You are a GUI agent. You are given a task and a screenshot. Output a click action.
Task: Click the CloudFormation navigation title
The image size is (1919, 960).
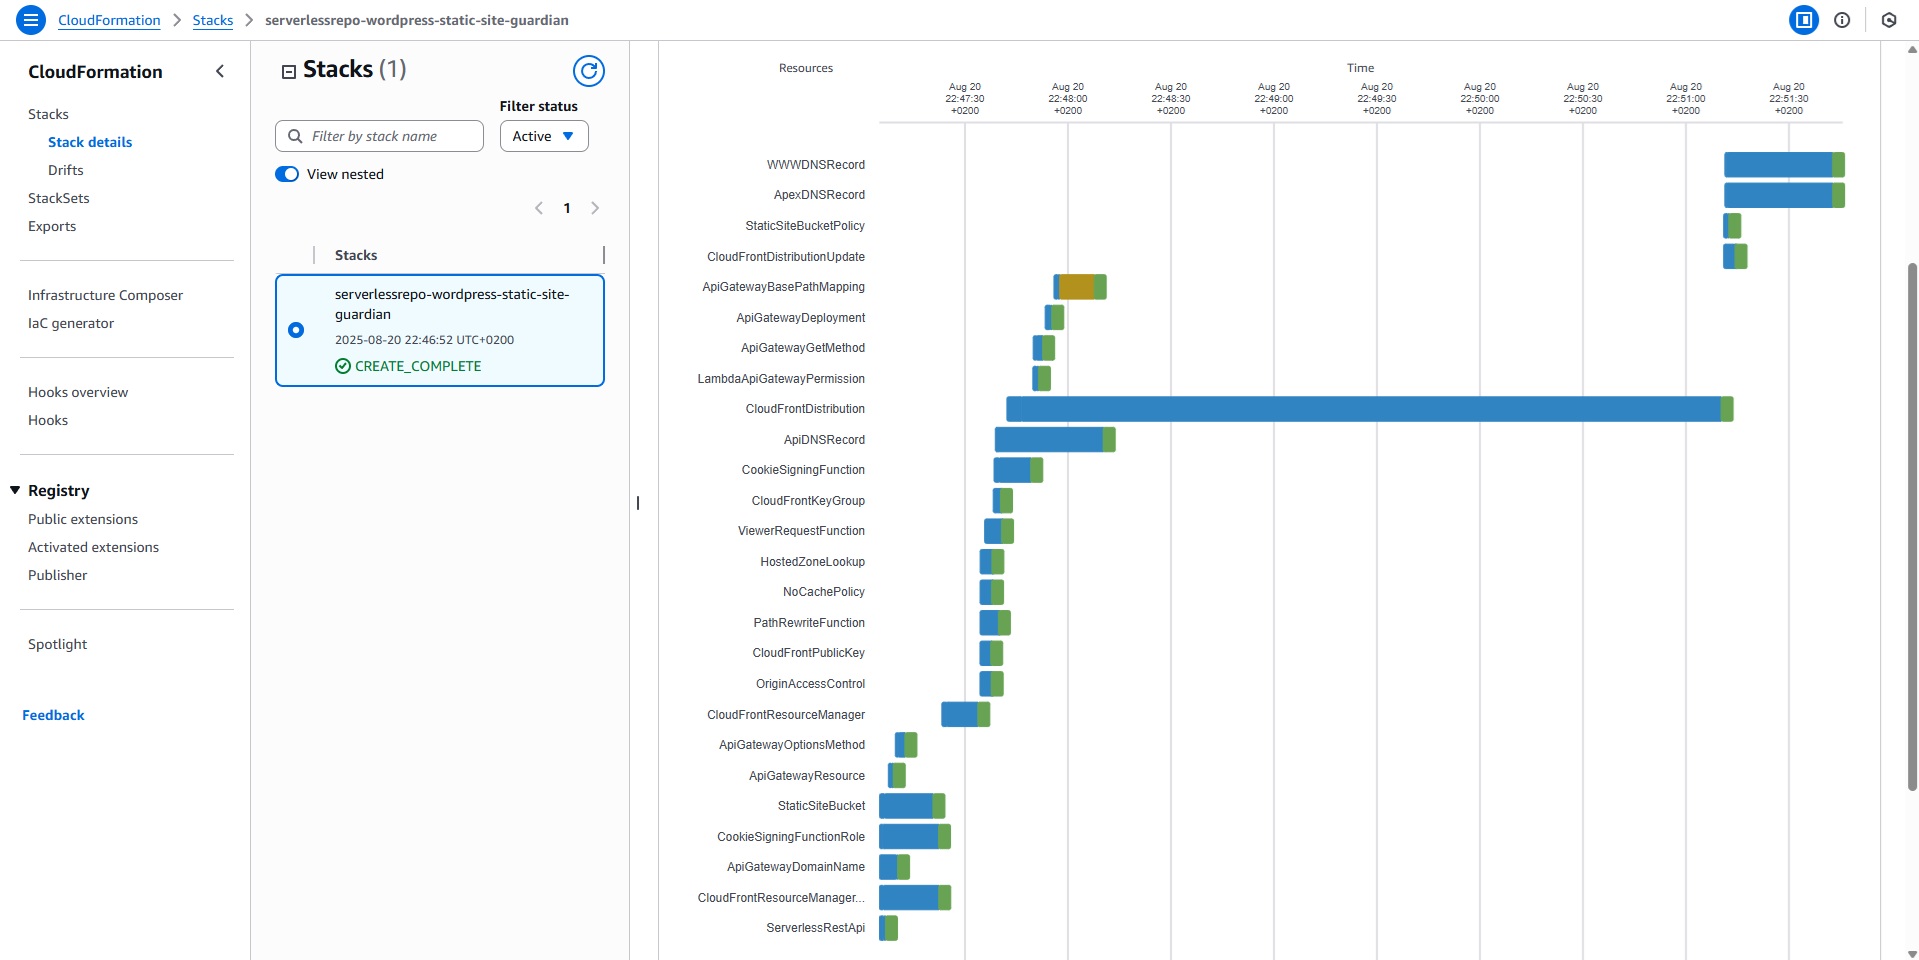tap(95, 72)
